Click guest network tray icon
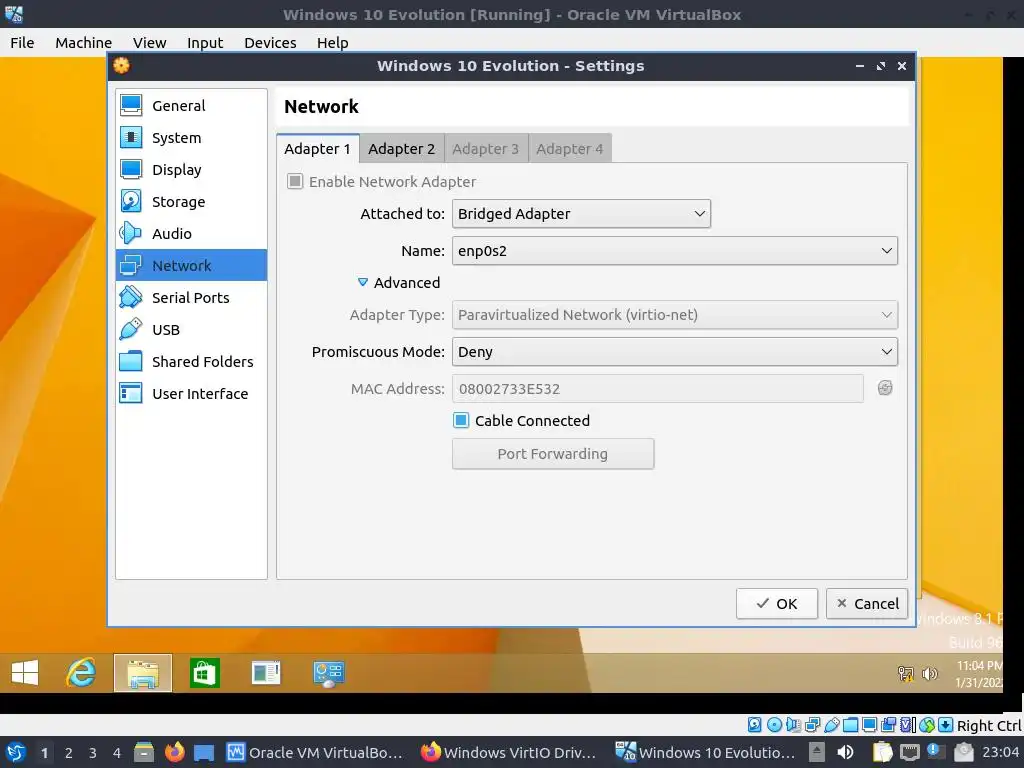 pyautogui.click(x=906, y=673)
